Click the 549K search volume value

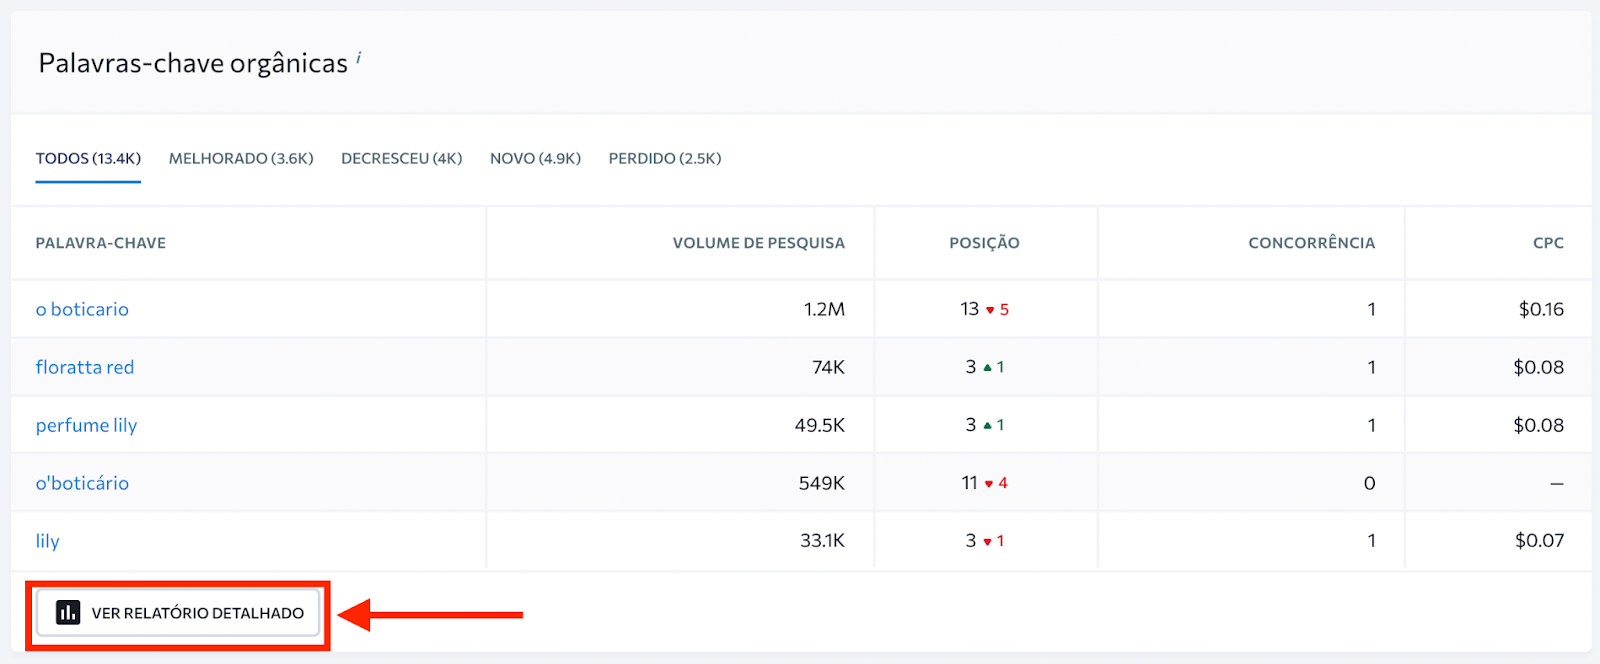(x=822, y=483)
